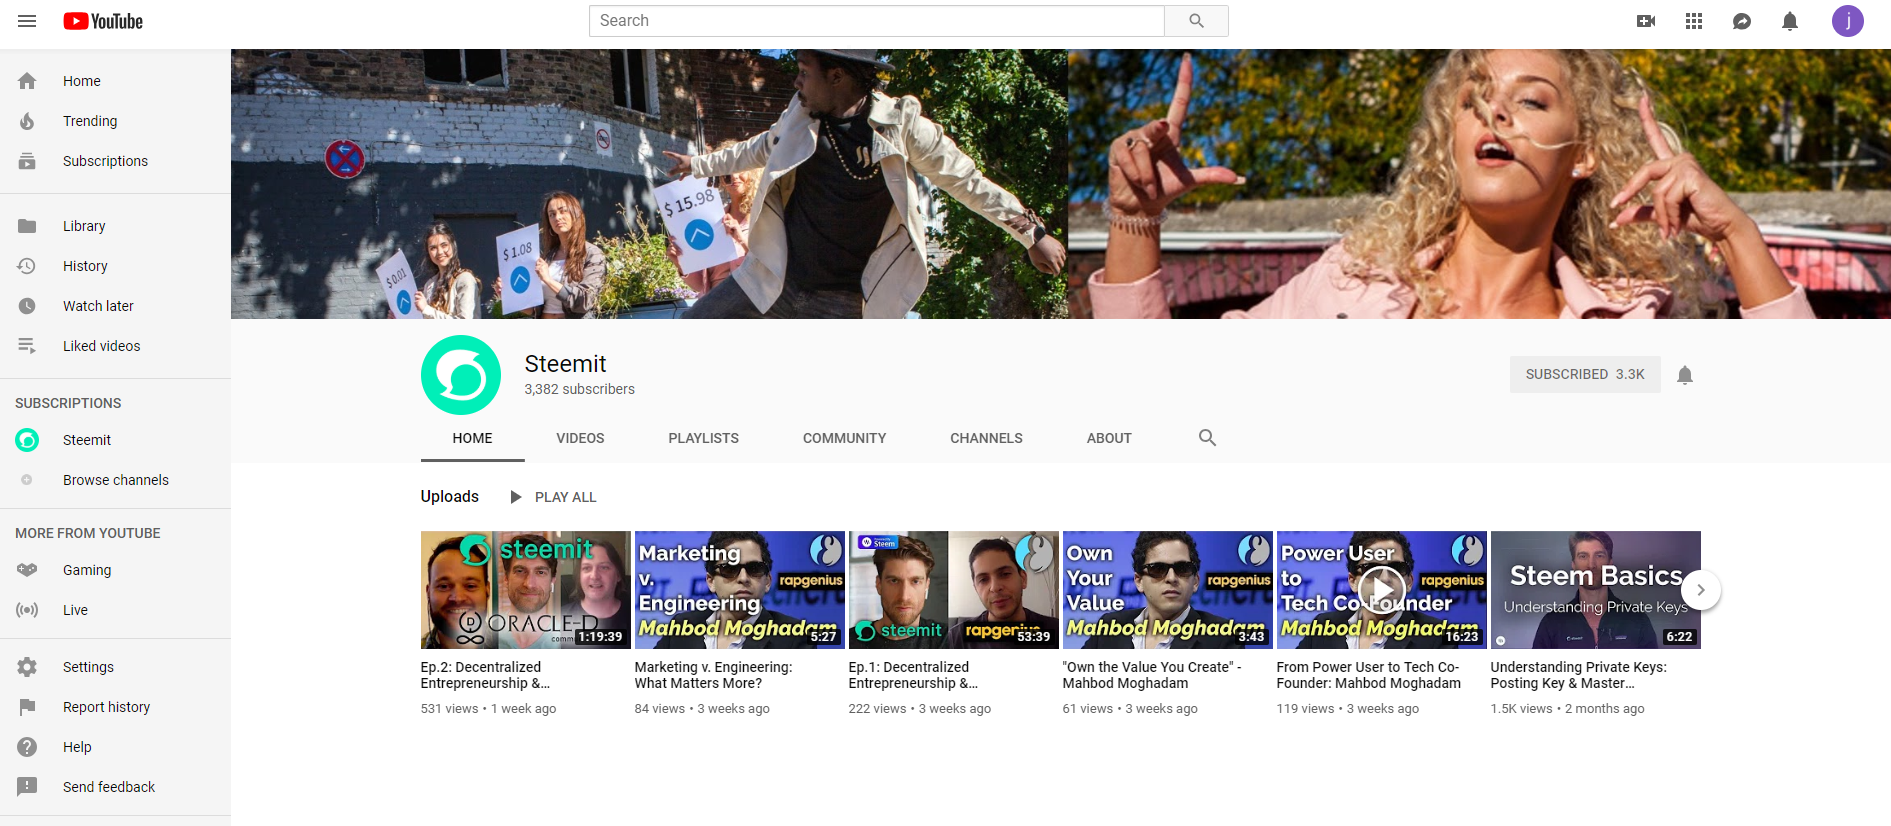This screenshot has height=826, width=1891.
Task: Open Settings gear in sidebar
Action: tap(27, 667)
